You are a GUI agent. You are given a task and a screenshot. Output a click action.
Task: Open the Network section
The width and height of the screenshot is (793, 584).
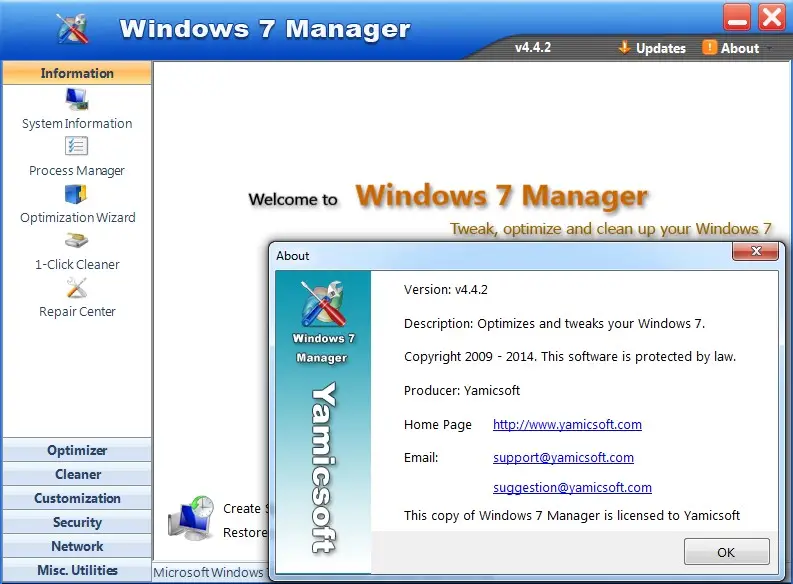[x=77, y=546]
